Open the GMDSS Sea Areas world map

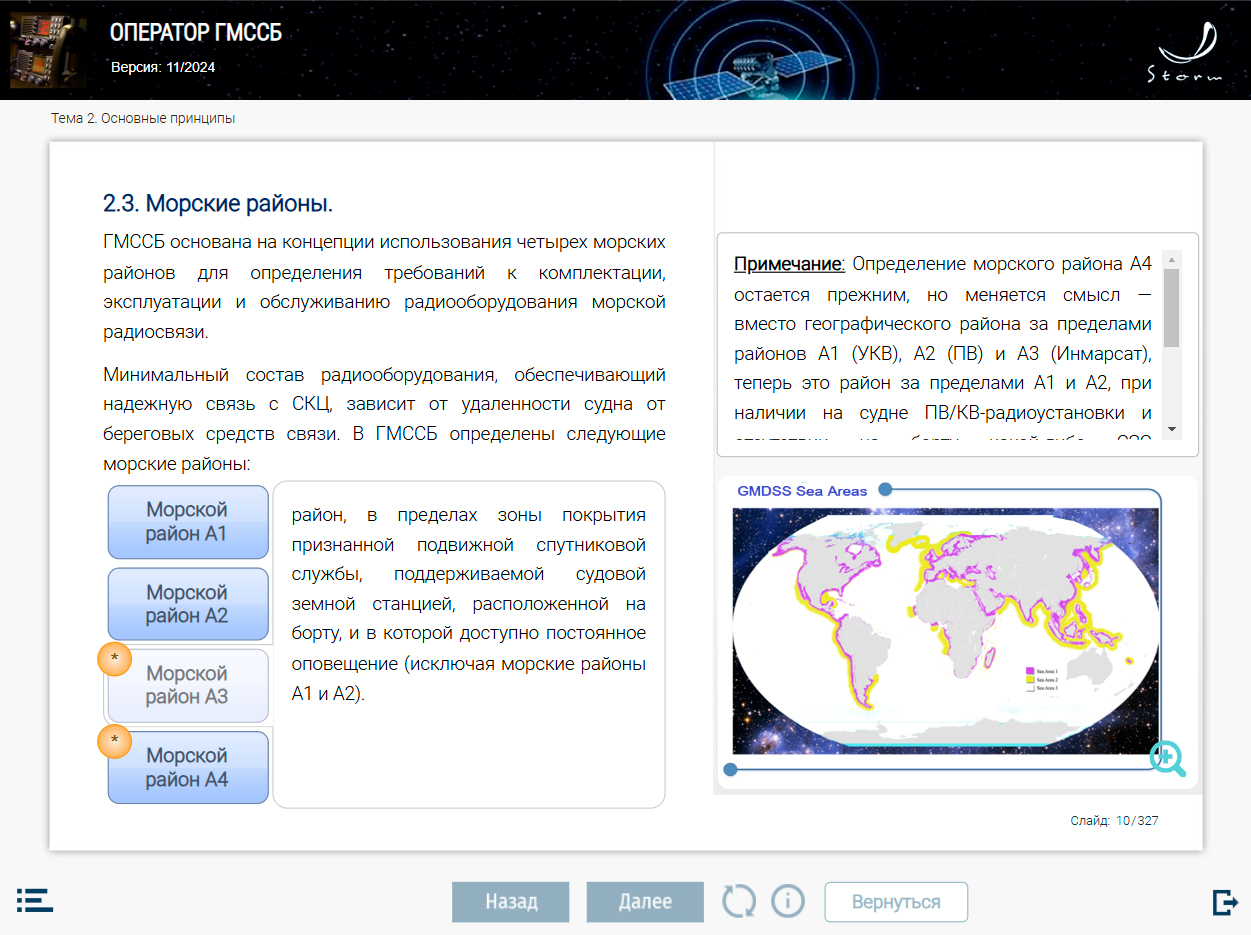(x=946, y=630)
